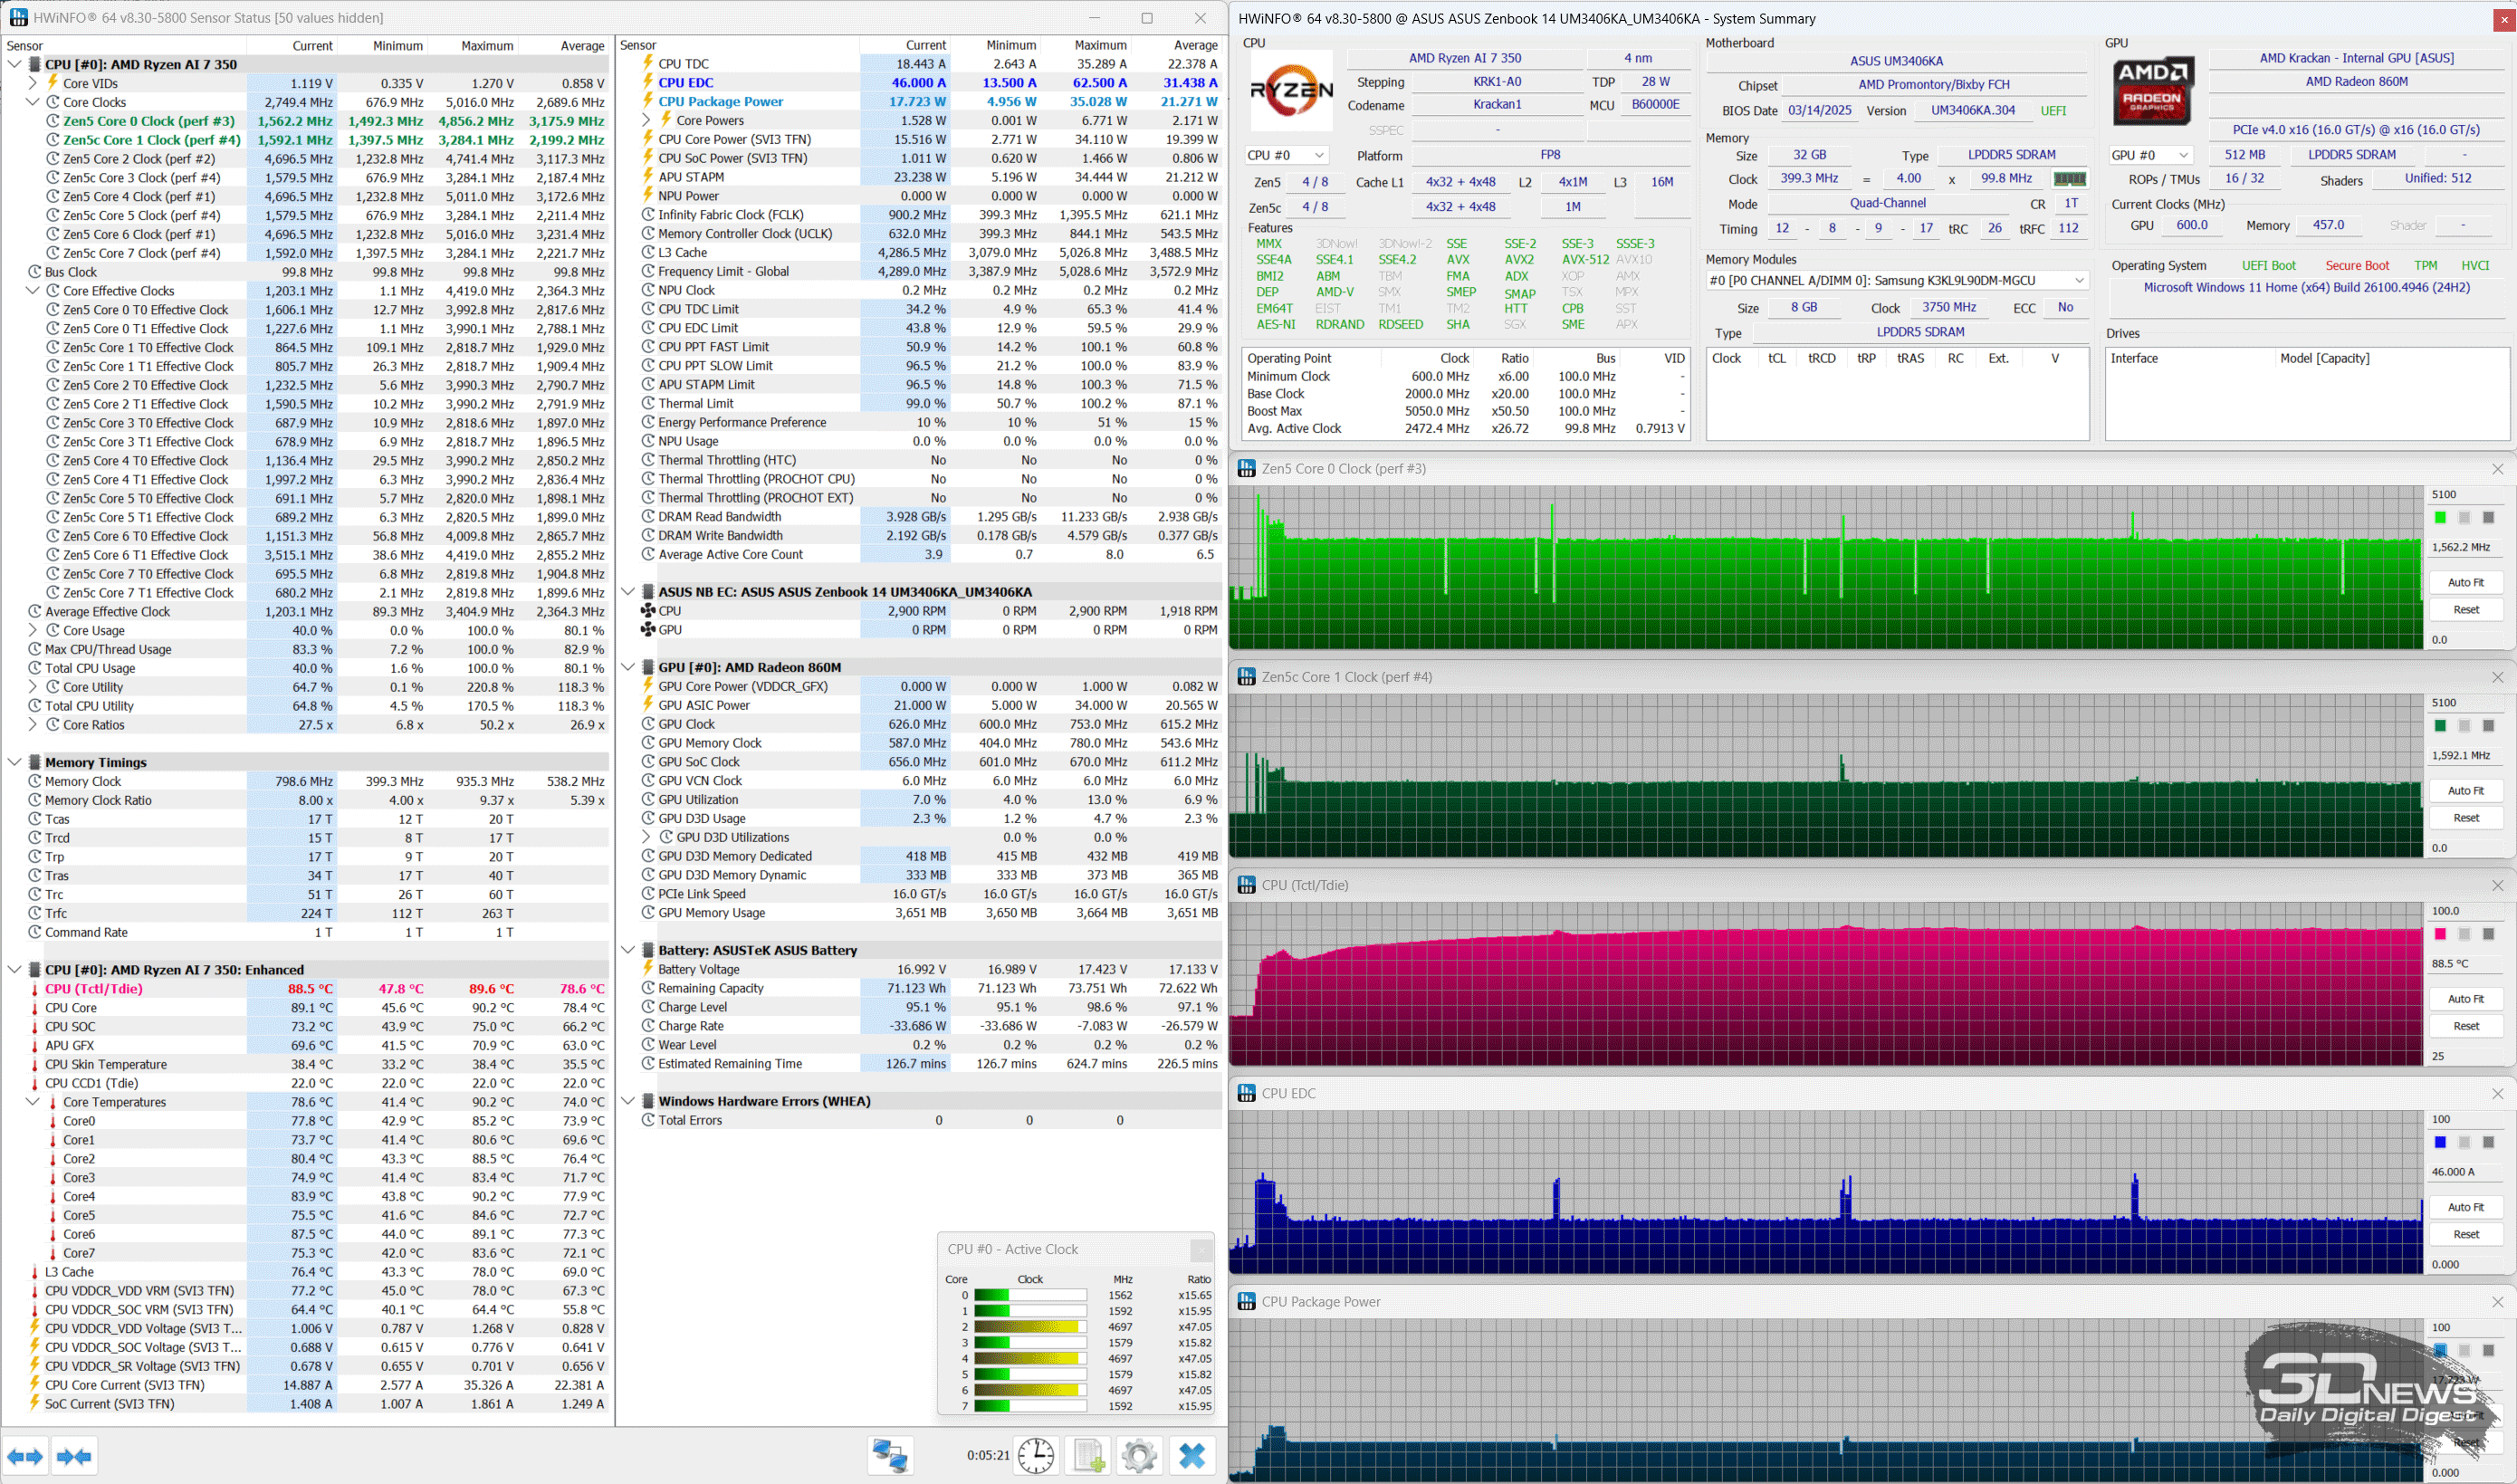Click the AMD Ryzen logo in System Summary
The width and height of the screenshot is (2517, 1484).
click(x=1291, y=91)
